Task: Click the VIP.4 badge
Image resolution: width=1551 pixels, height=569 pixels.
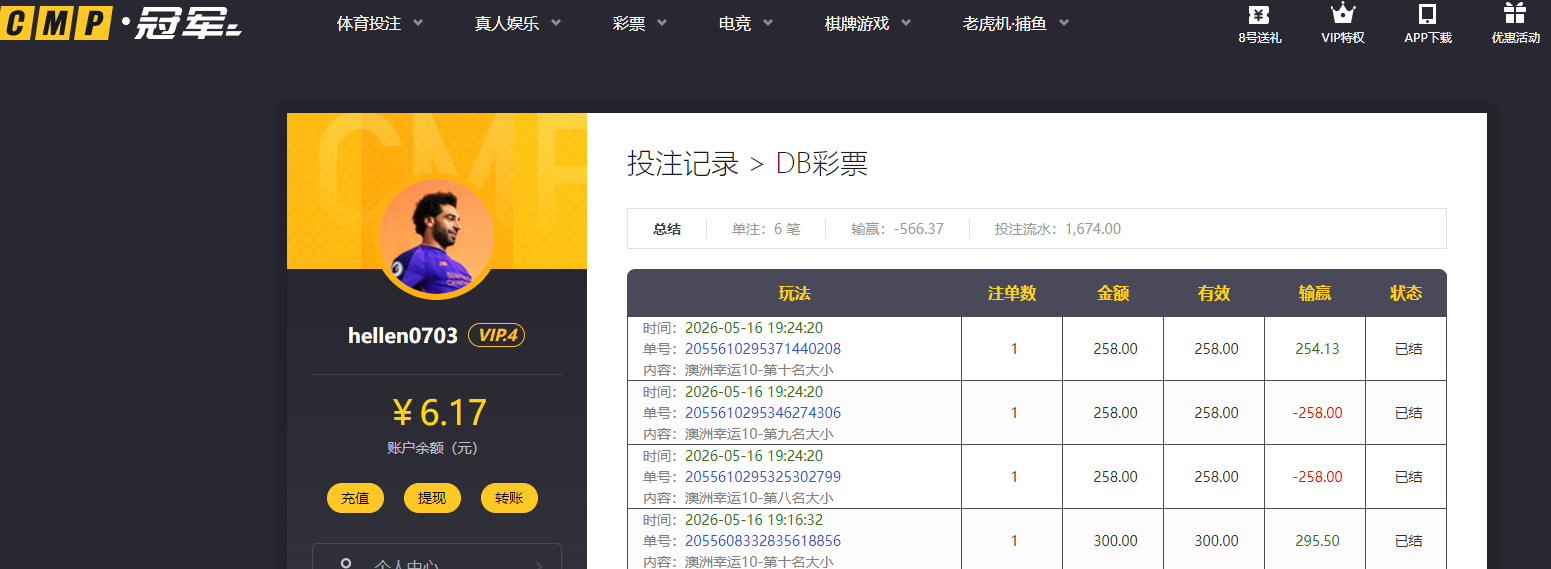Action: (x=496, y=336)
